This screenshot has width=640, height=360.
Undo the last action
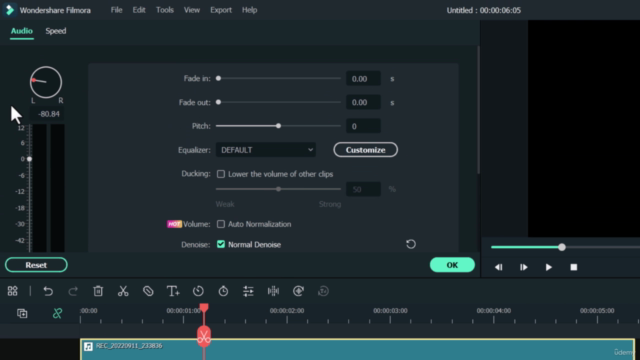48,291
